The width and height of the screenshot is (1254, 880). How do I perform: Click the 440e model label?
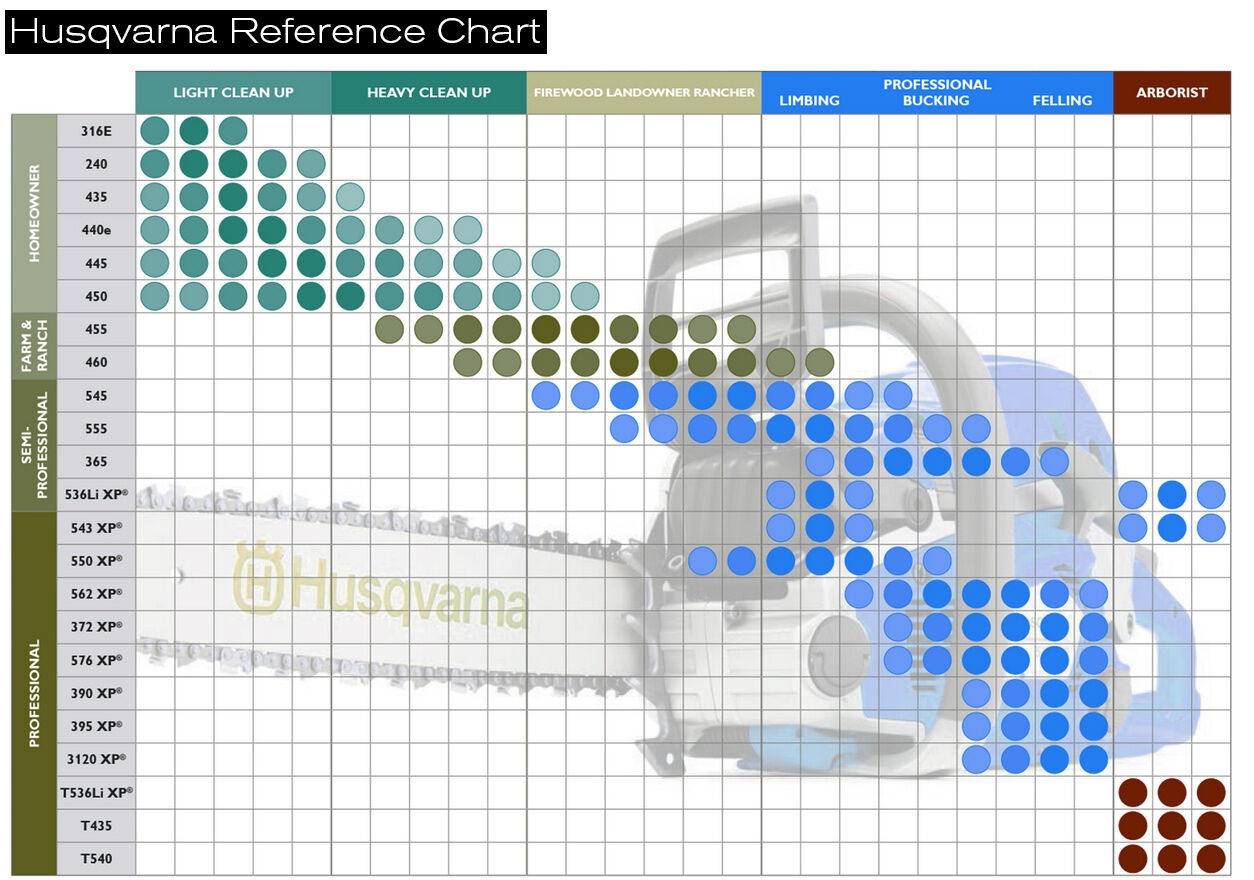[96, 230]
